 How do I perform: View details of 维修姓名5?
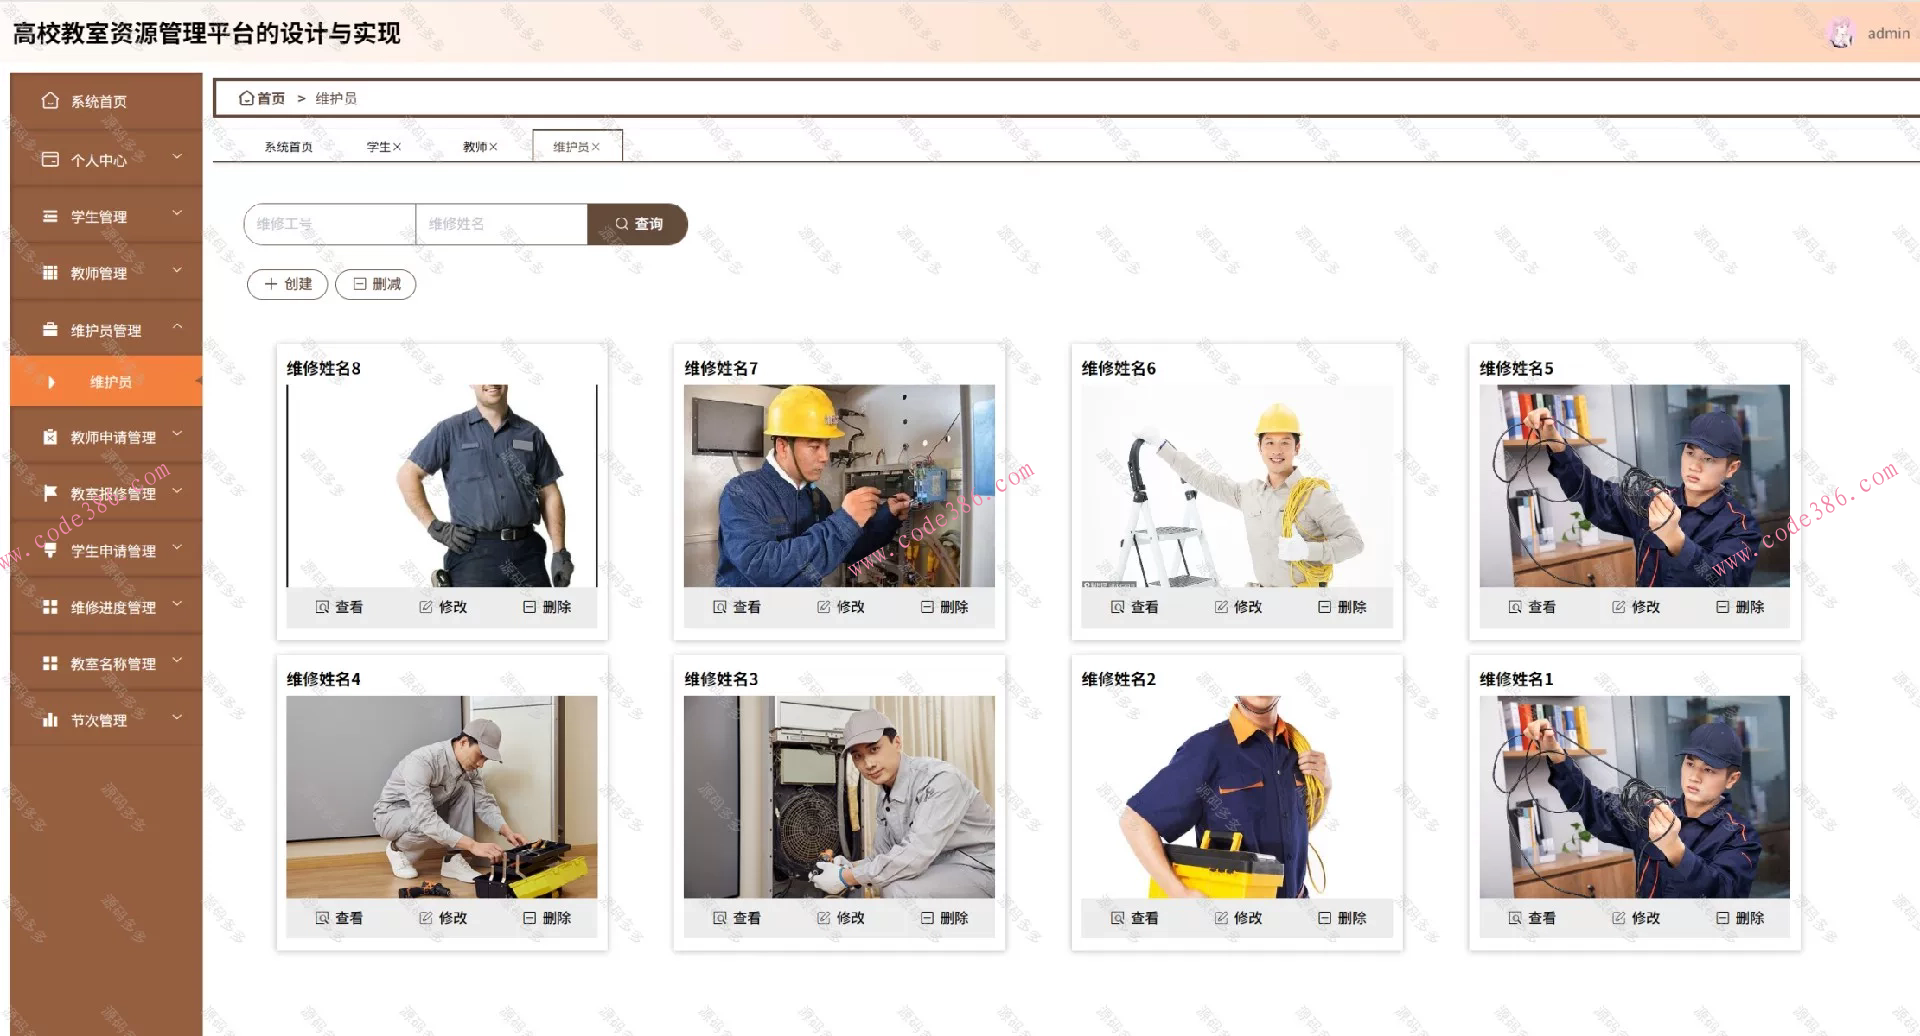[x=1532, y=607]
